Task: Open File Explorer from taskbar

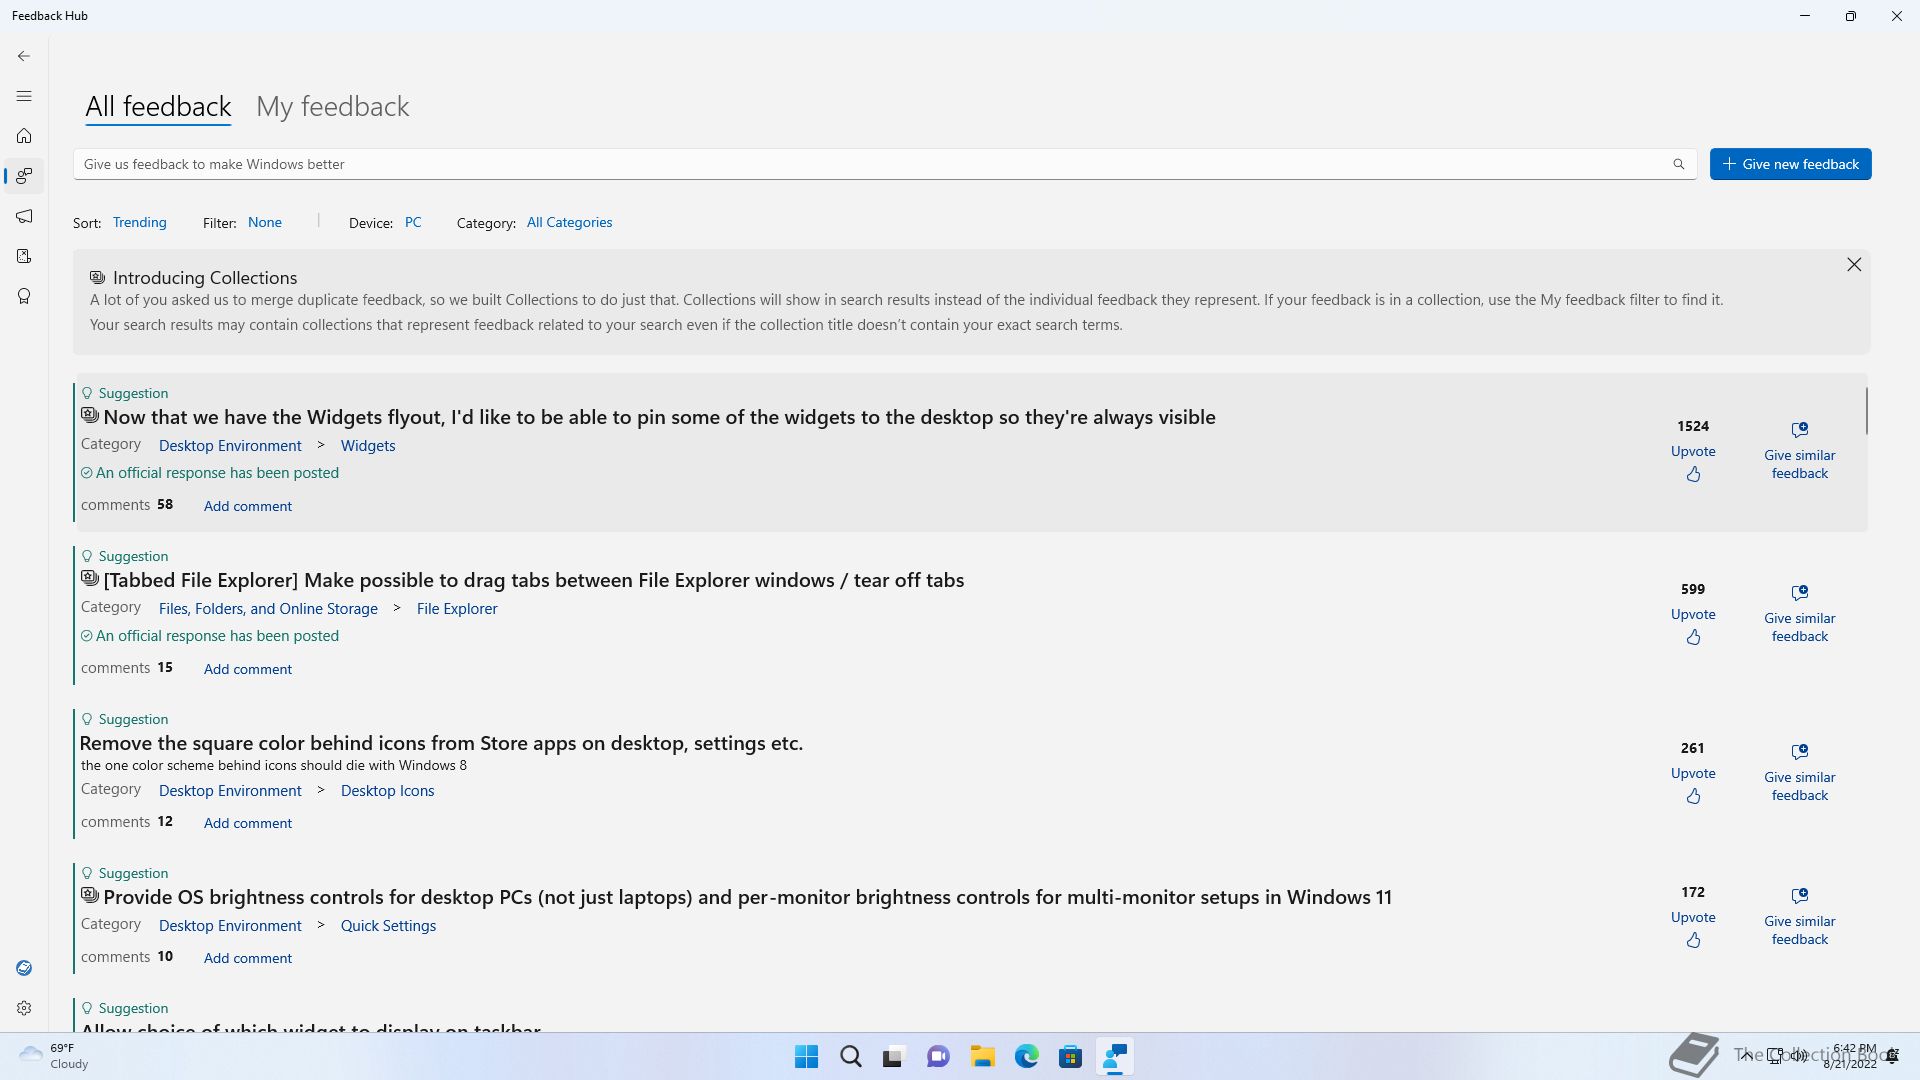Action: 982,1056
